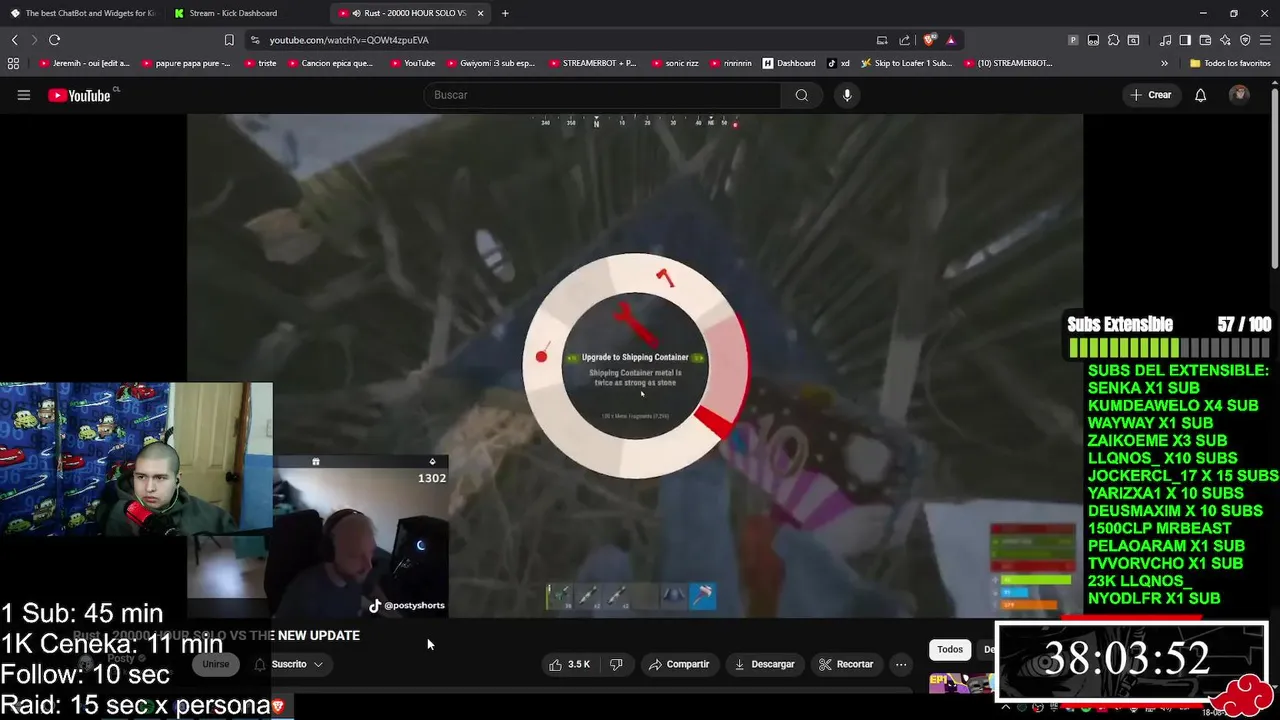Open the extensions puzzle icon

1113,40
